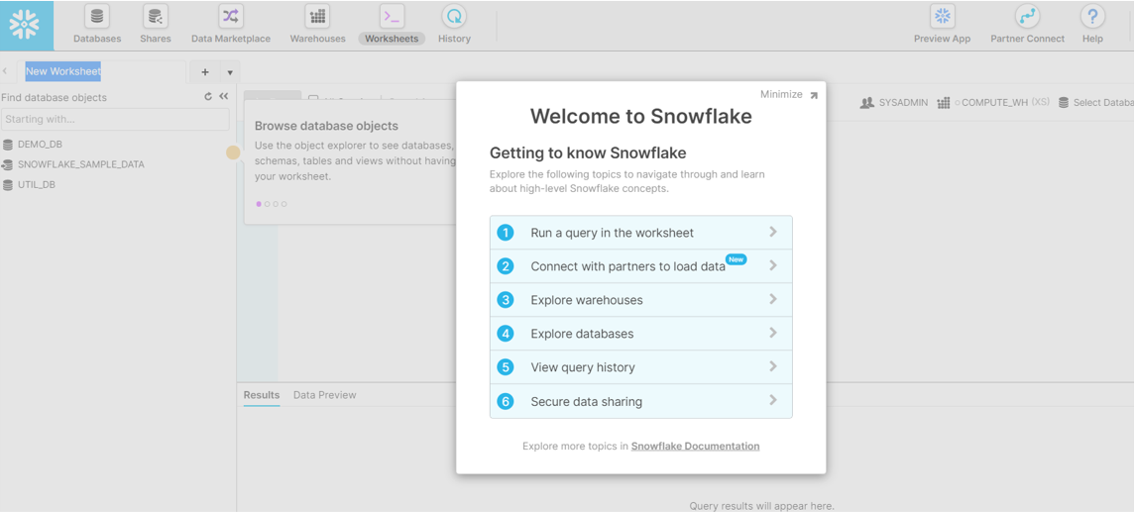Go to the Worksheets page
1134x512 pixels.
click(x=391, y=25)
